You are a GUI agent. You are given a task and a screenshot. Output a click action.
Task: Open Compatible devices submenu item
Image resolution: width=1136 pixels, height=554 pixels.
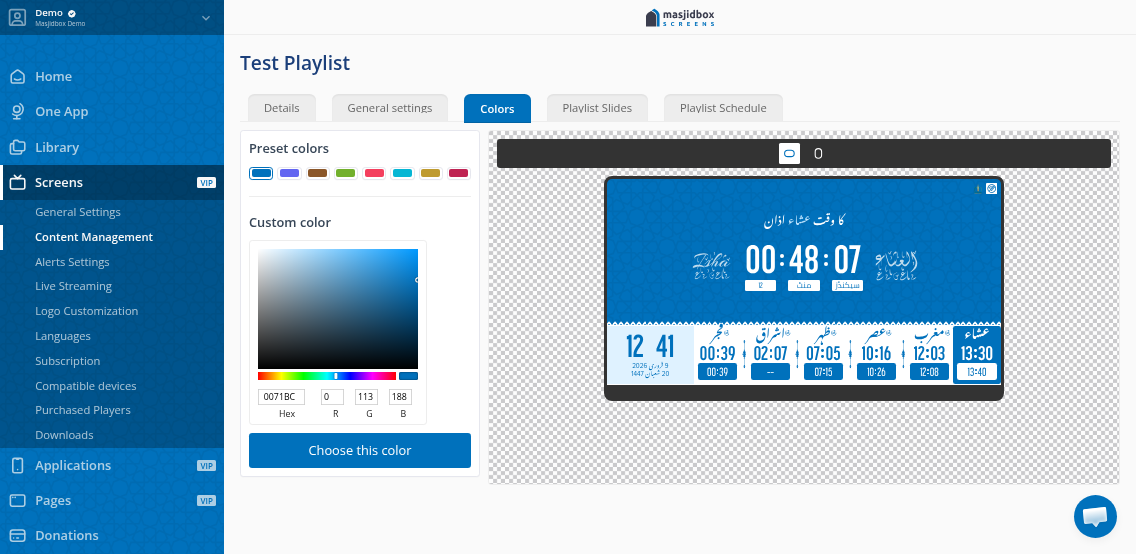tap(85, 386)
